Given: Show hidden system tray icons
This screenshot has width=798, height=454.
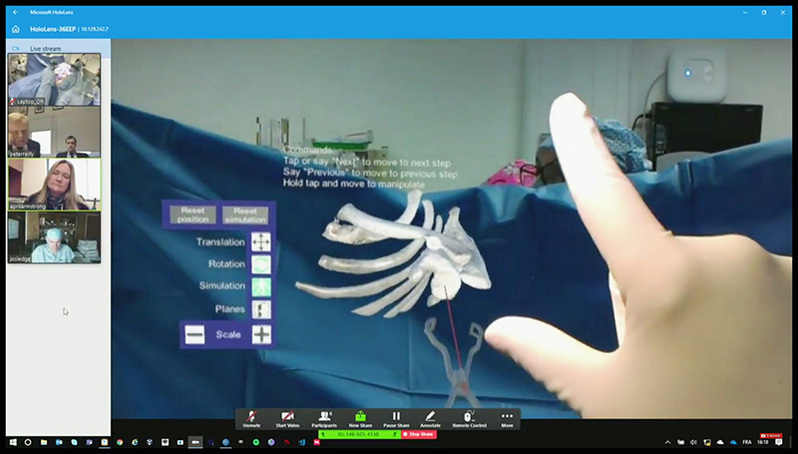Looking at the screenshot, I should (x=668, y=443).
